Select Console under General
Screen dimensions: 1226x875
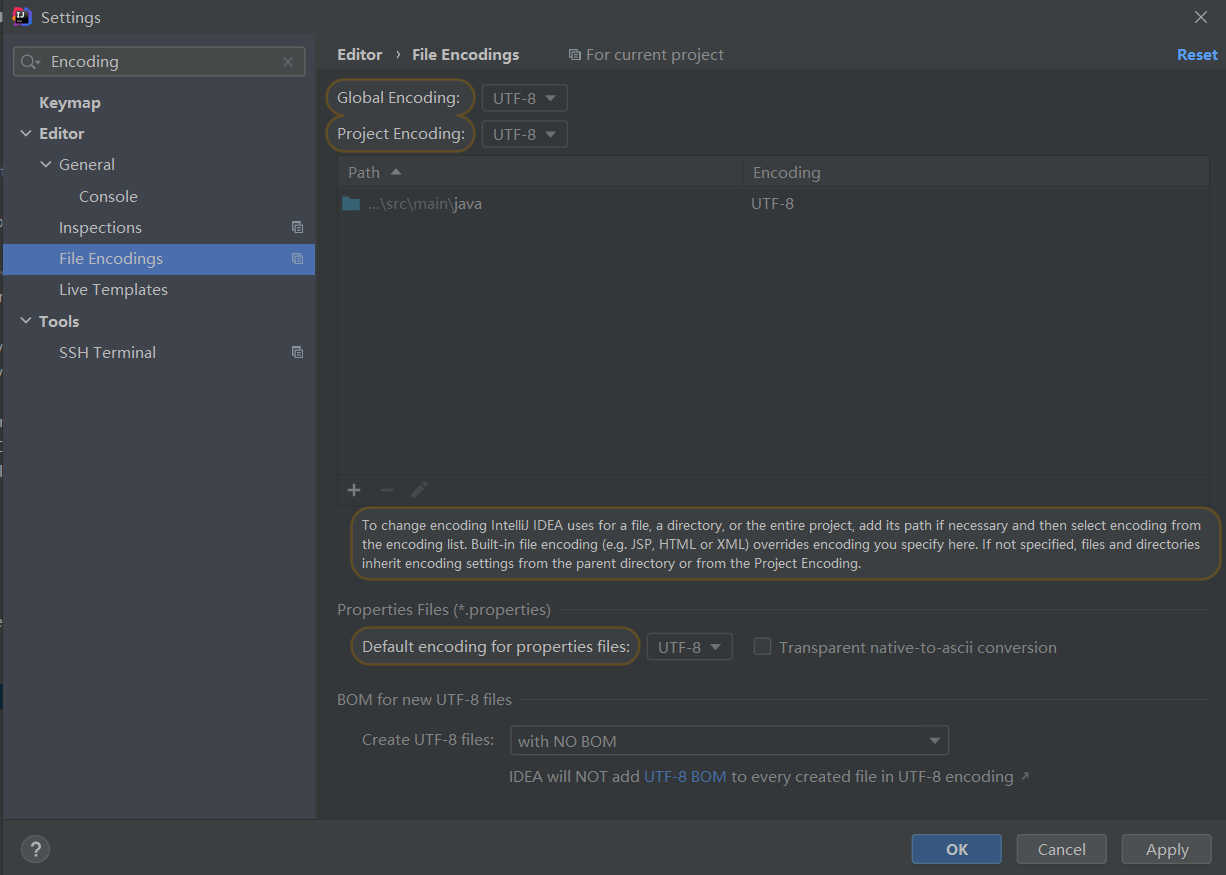pos(109,196)
